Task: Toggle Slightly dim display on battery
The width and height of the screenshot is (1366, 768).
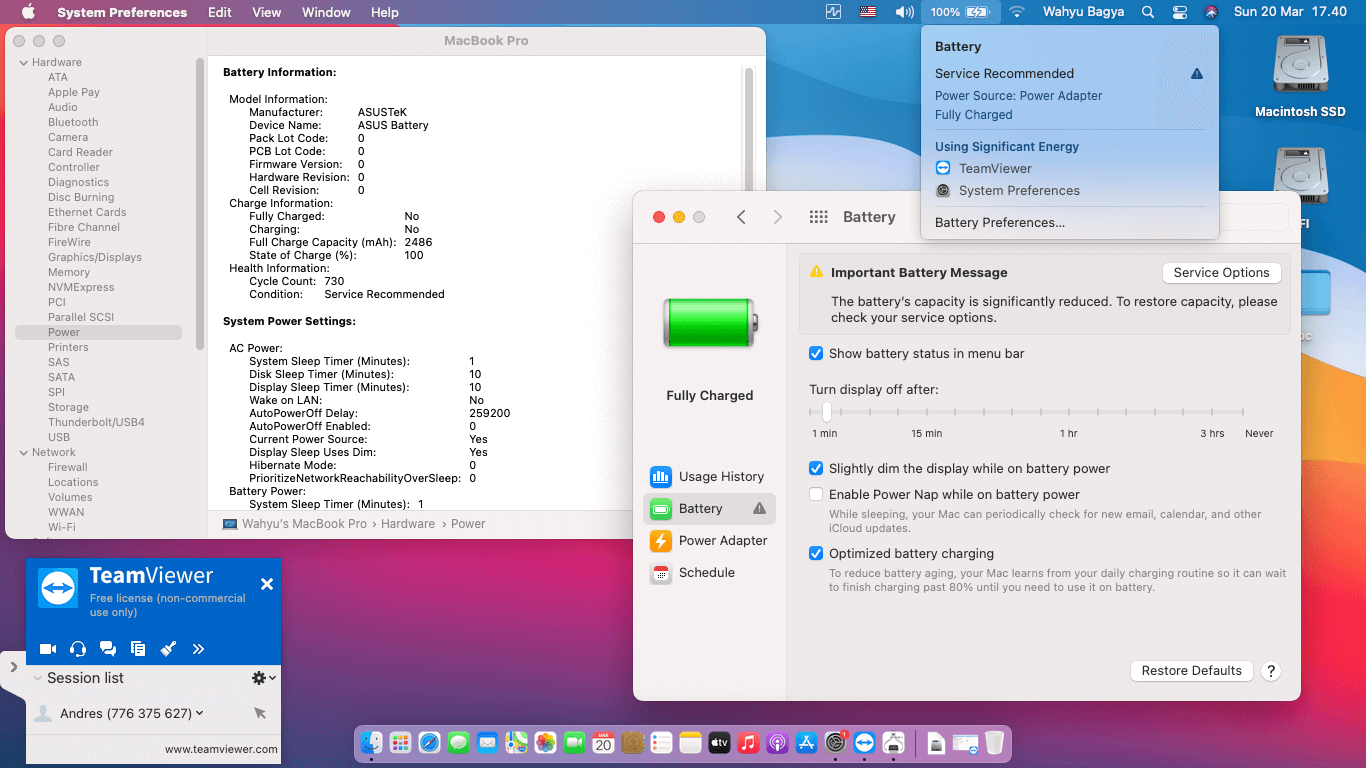Action: pyautogui.click(x=816, y=469)
